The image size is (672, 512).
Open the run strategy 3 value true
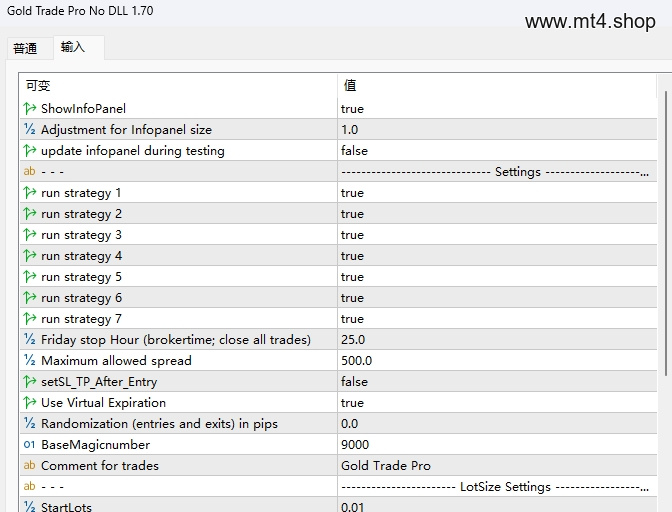tap(497, 234)
